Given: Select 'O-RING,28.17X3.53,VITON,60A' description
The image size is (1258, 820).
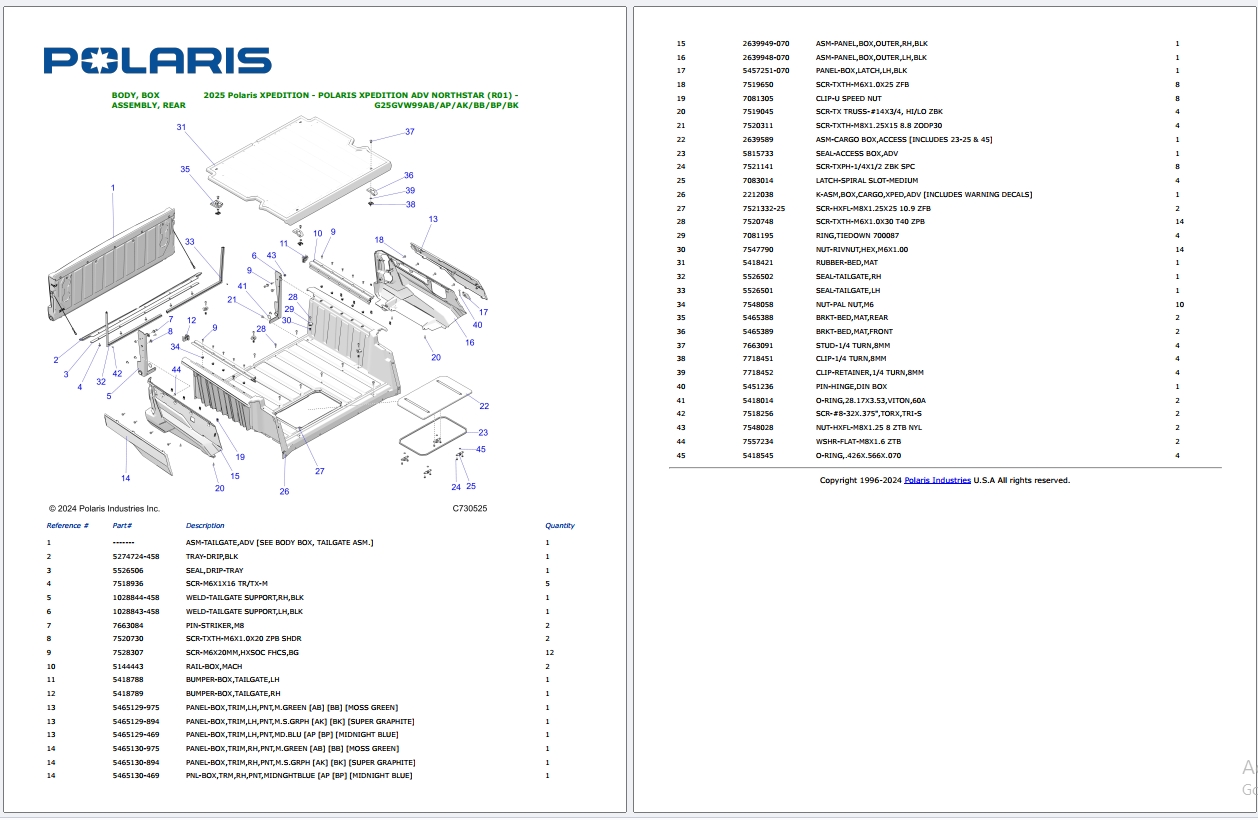Looking at the screenshot, I should [x=870, y=400].
